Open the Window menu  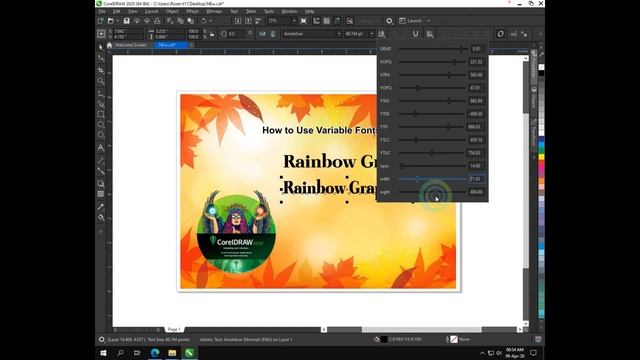click(289, 11)
